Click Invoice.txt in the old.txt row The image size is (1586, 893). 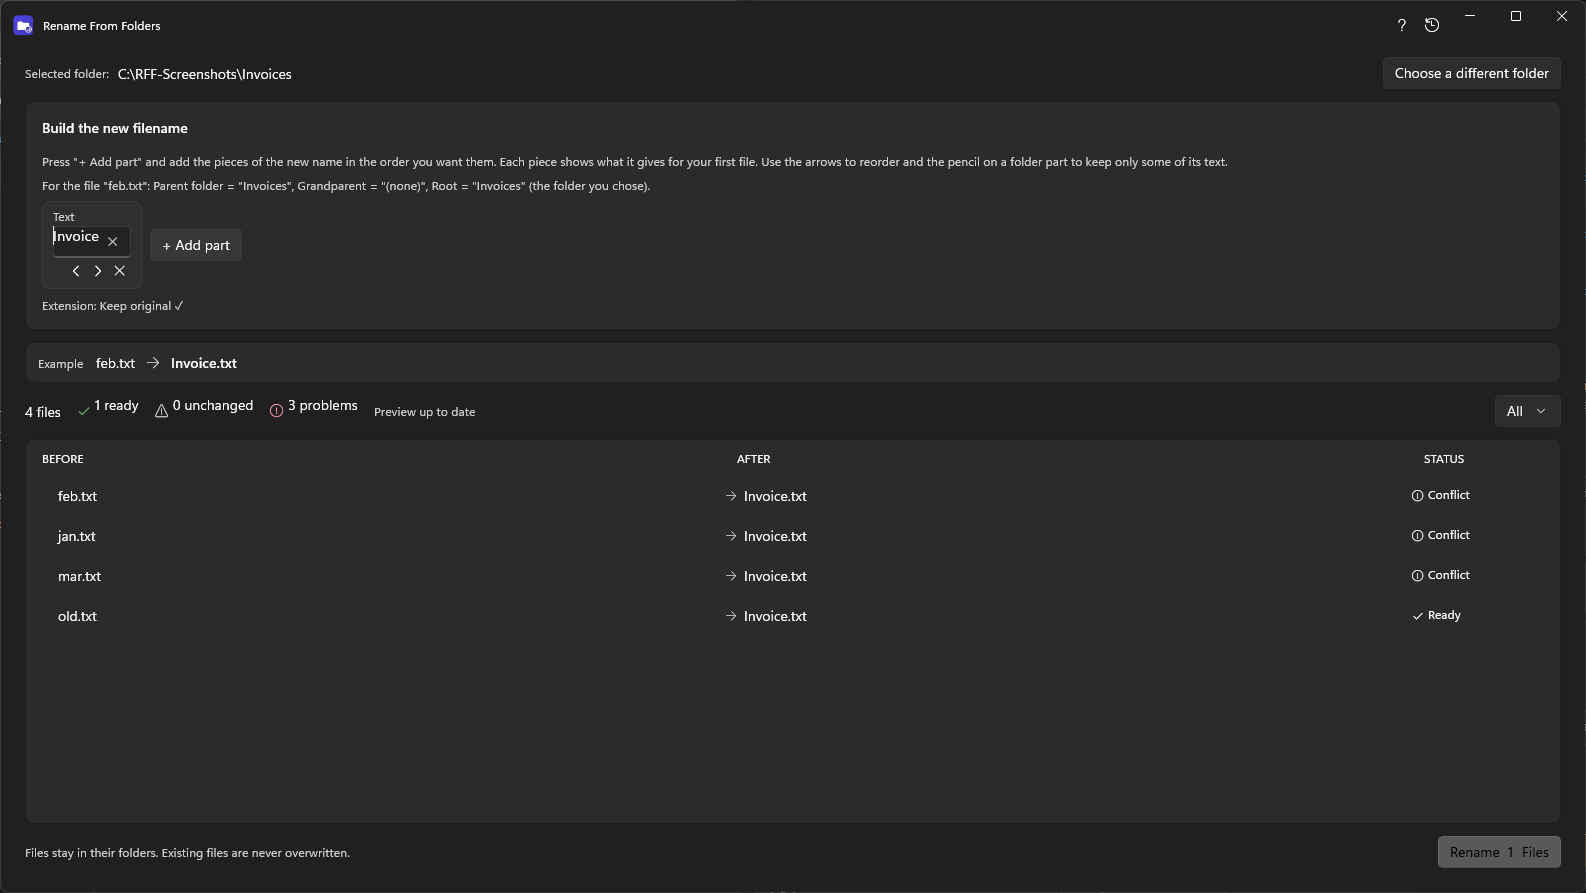[775, 616]
